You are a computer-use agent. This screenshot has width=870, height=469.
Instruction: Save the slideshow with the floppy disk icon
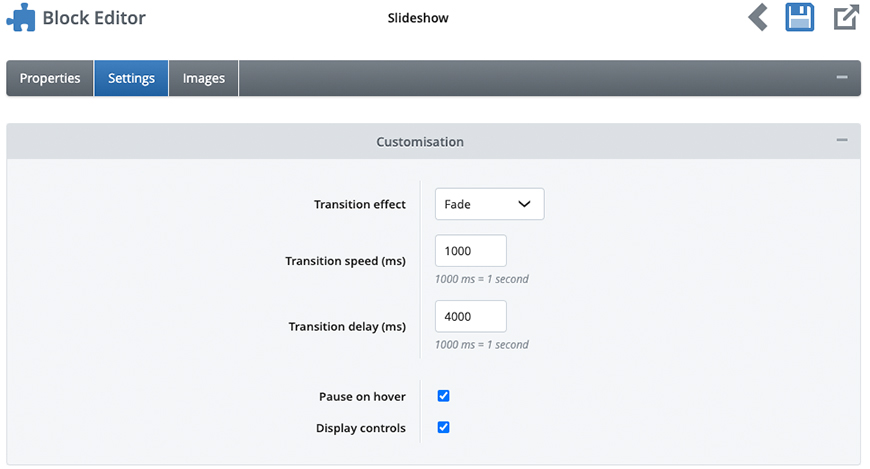point(800,17)
